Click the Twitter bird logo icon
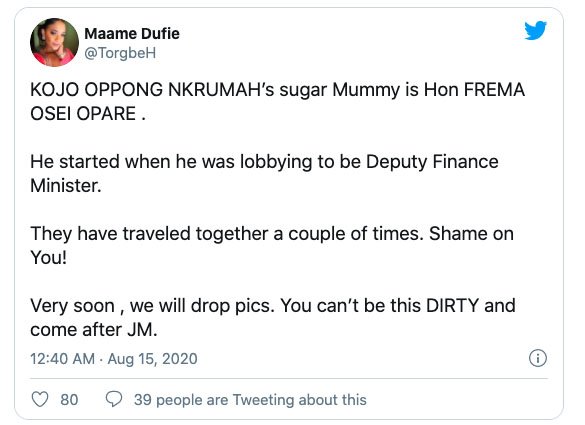Viewport: 585px width, 425px height. click(x=535, y=30)
